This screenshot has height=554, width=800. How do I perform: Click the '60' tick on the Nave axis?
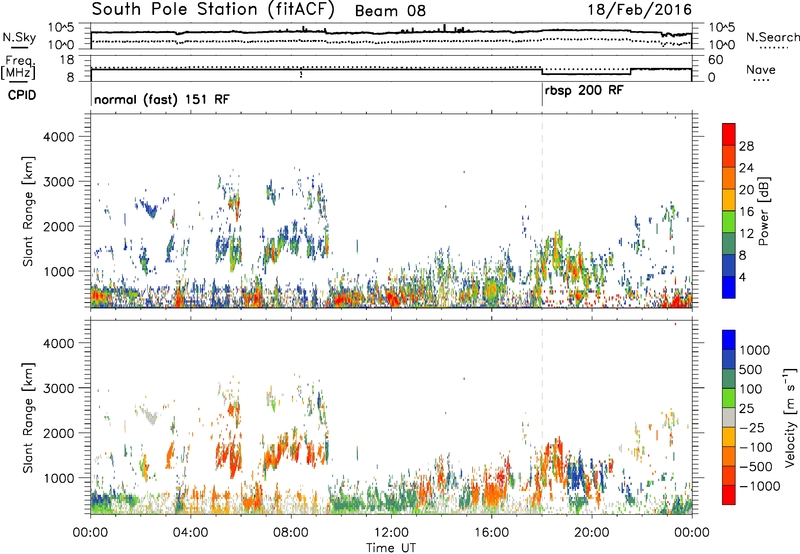[x=716, y=60]
